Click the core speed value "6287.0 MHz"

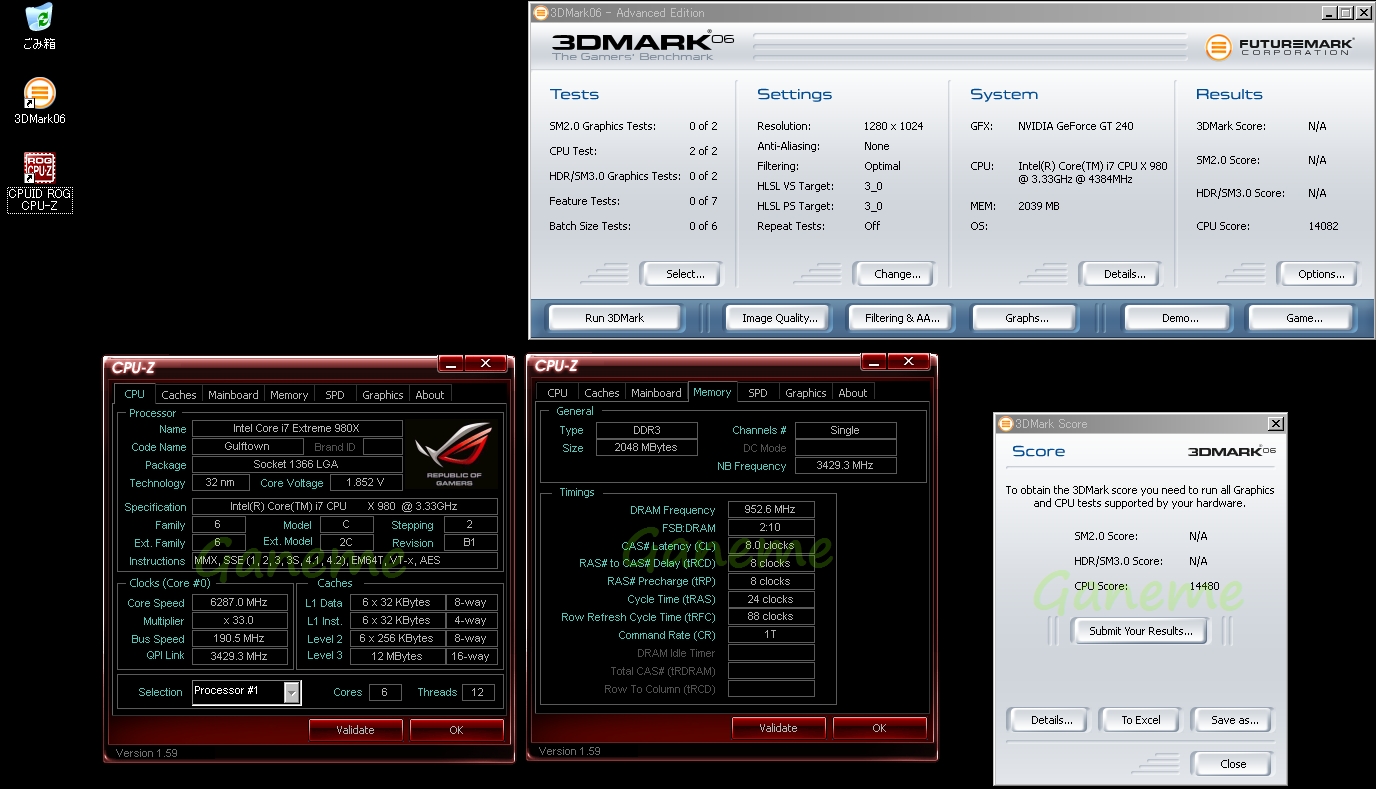239,603
